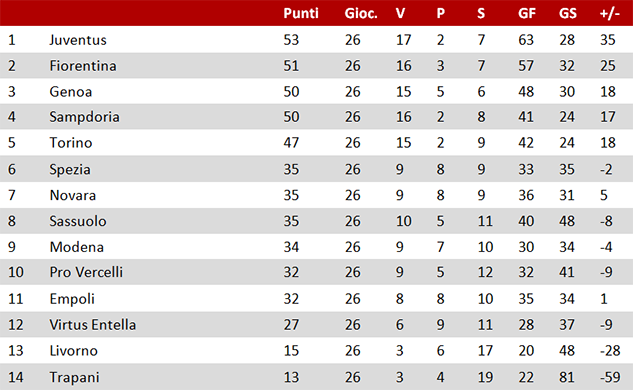
Task: Click Virtus Entella team name
Action: [92, 325]
